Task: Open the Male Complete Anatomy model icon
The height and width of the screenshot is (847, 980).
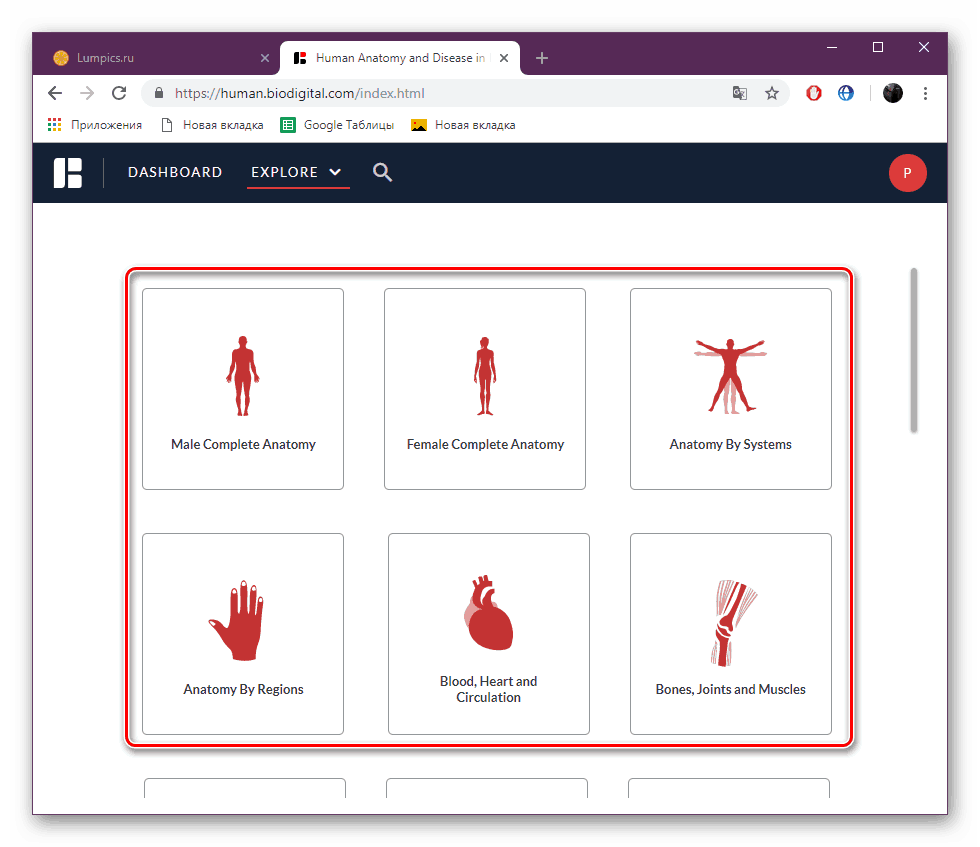Action: pyautogui.click(x=243, y=372)
